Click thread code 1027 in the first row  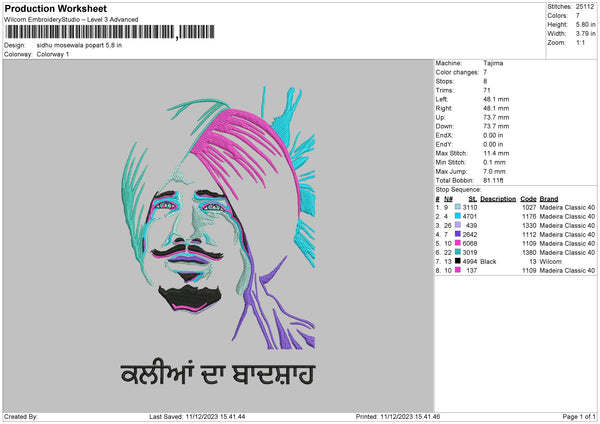pos(529,207)
